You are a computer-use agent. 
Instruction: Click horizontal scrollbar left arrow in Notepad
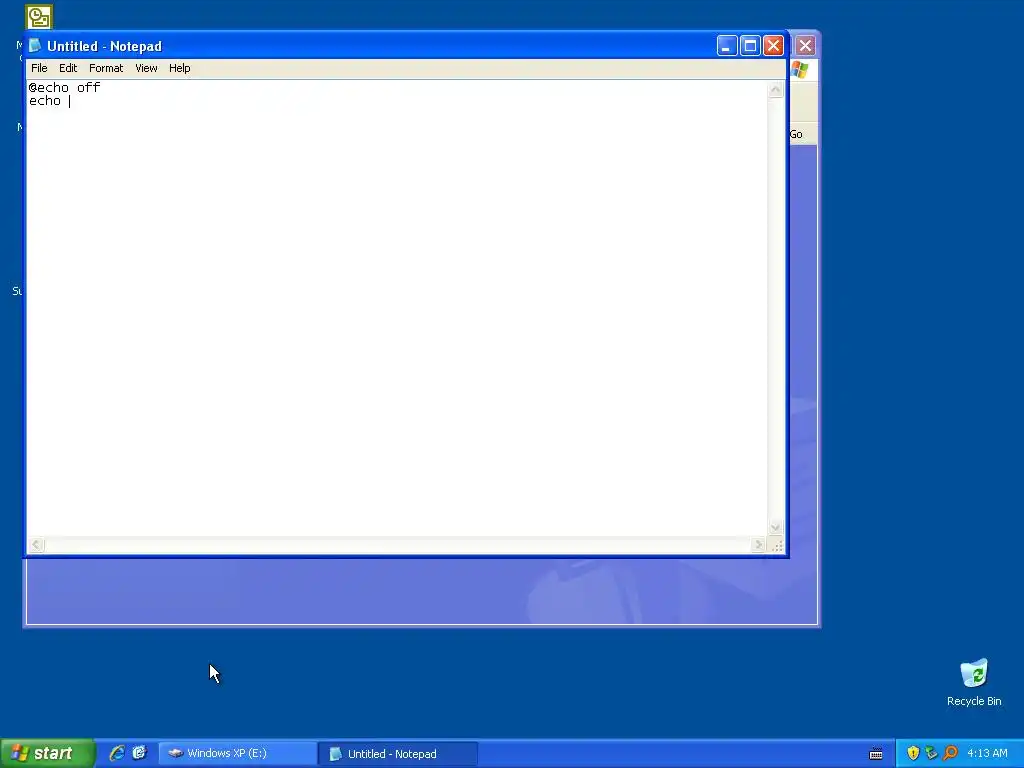click(37, 545)
